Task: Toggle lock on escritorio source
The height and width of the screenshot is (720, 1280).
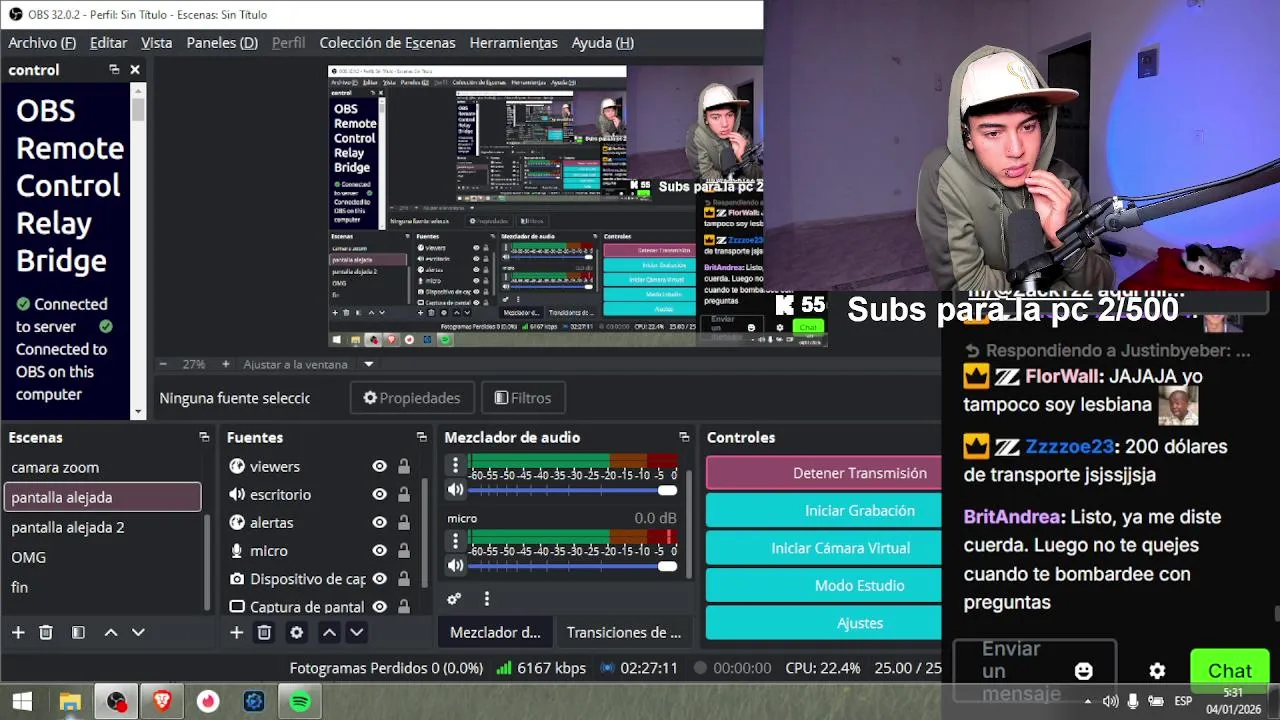Action: pos(404,494)
